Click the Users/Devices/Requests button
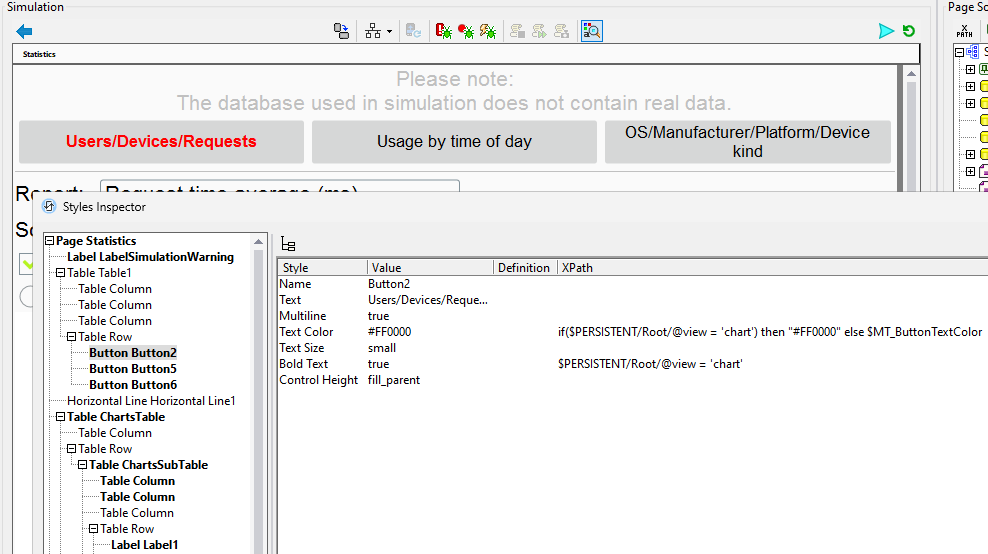Viewport: 988px width, 554px height. click(161, 142)
